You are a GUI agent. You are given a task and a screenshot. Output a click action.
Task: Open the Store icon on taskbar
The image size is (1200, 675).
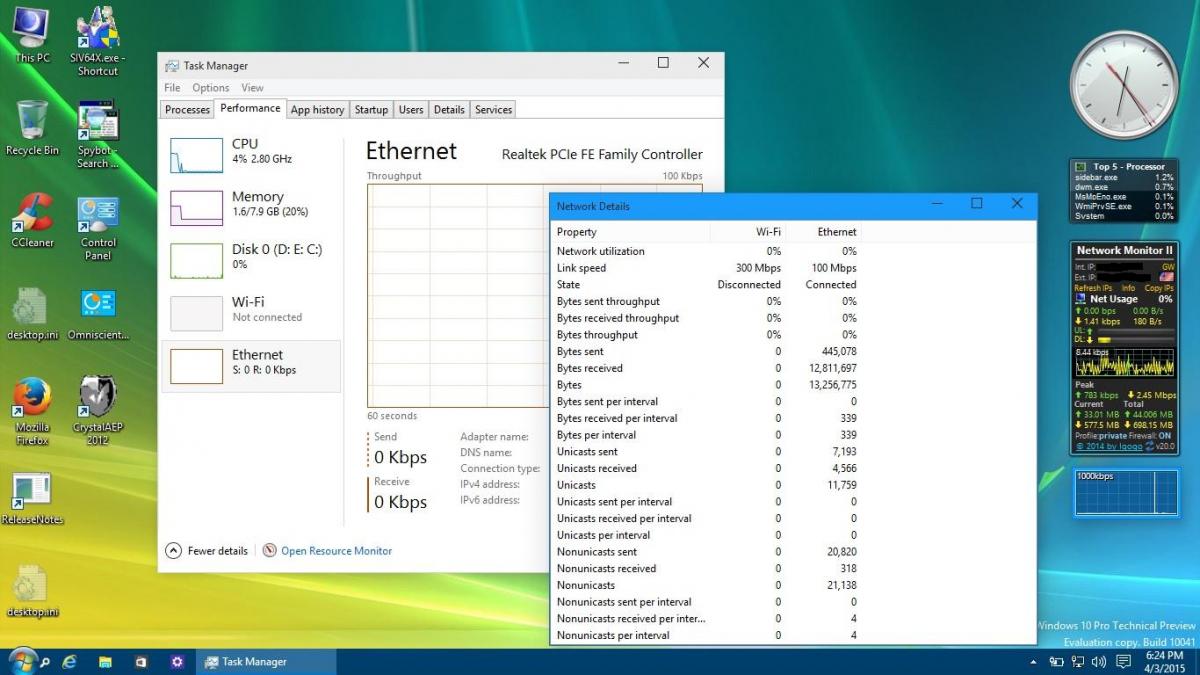[141, 662]
